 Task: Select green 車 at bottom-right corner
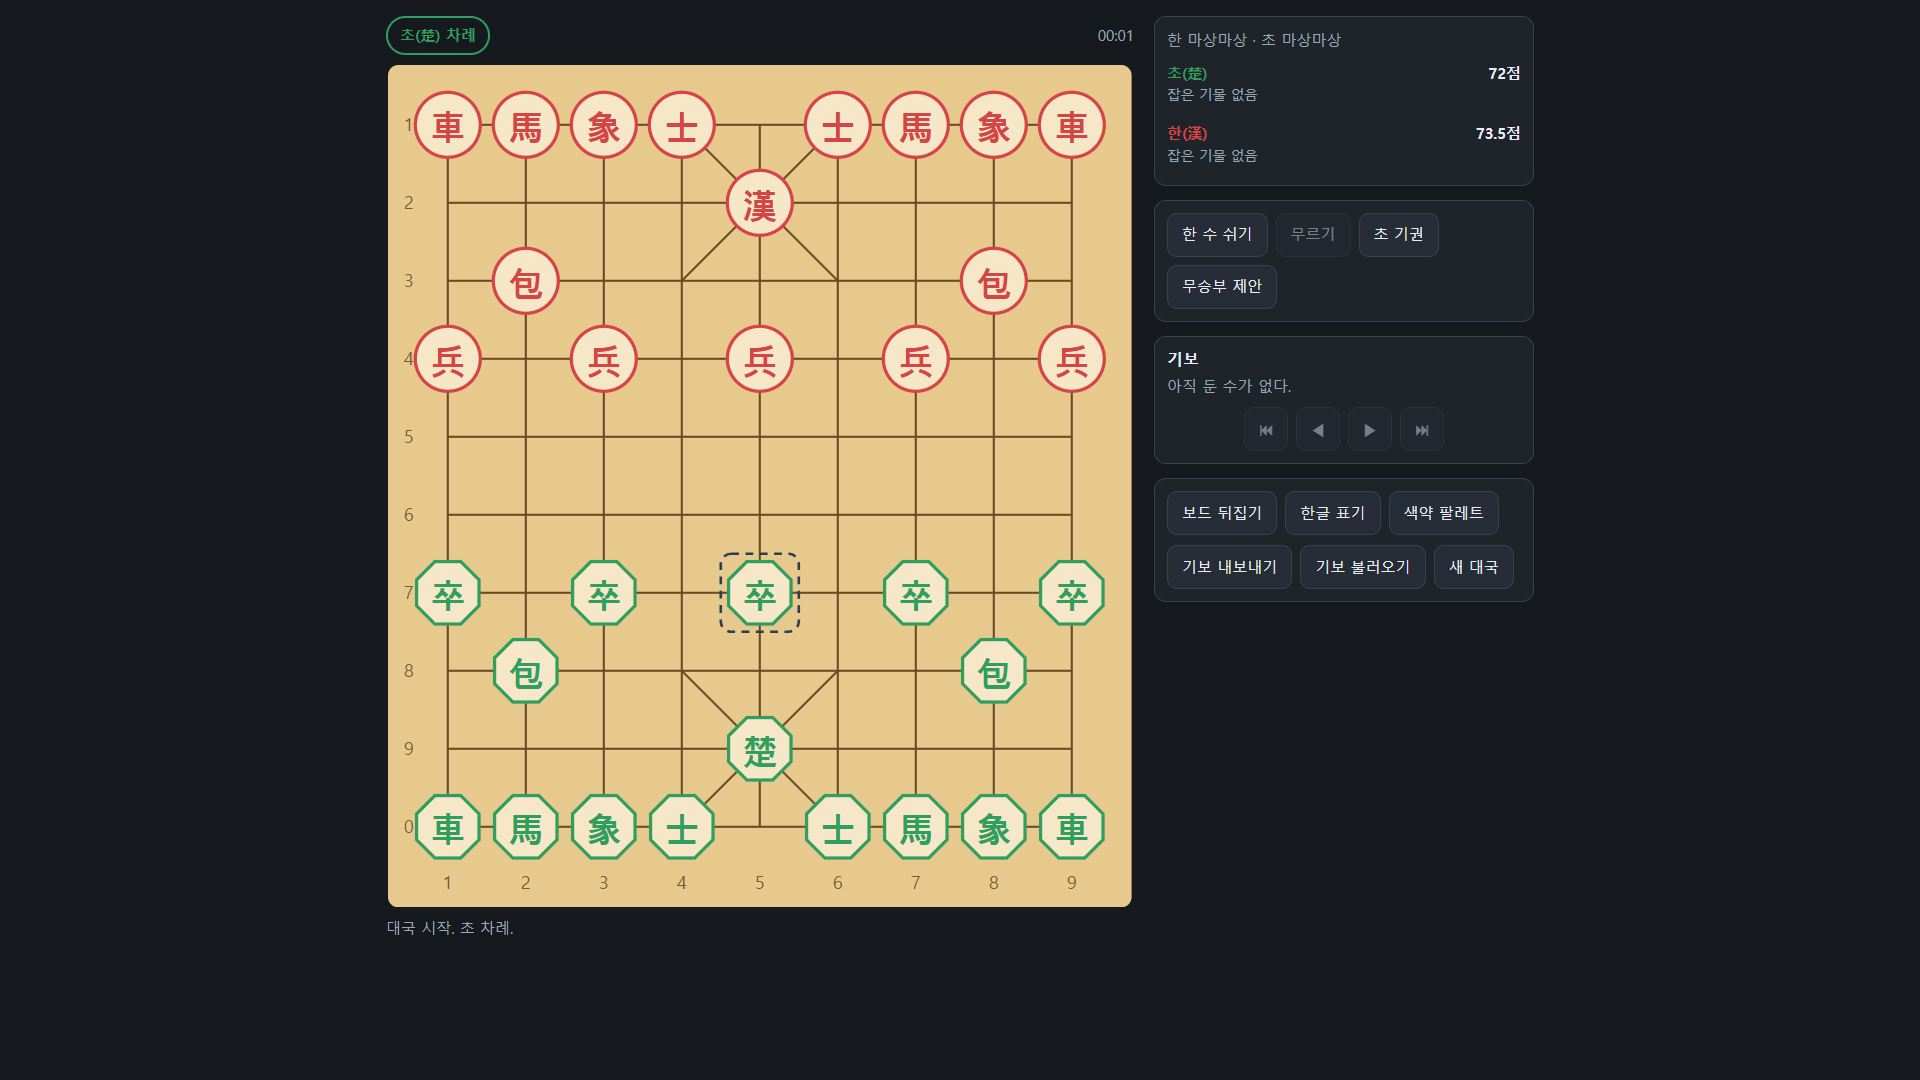point(1071,827)
